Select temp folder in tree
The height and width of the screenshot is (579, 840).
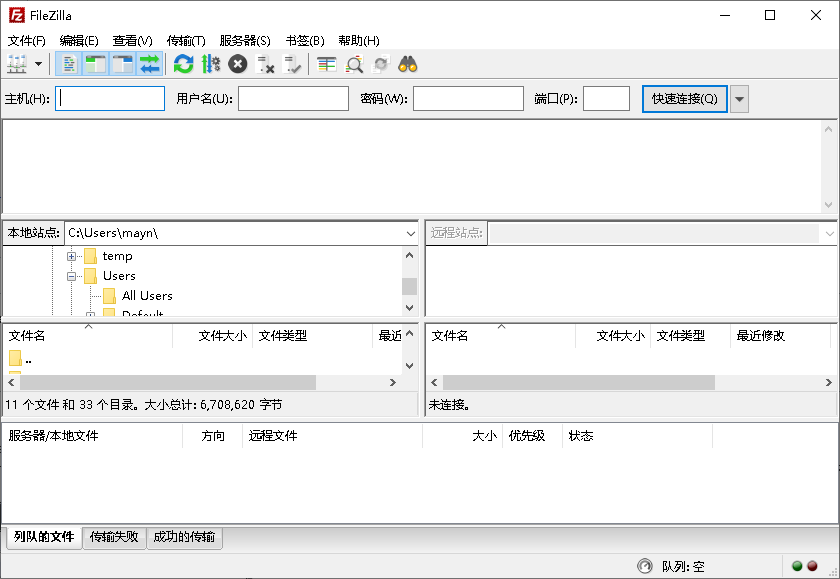tap(117, 256)
